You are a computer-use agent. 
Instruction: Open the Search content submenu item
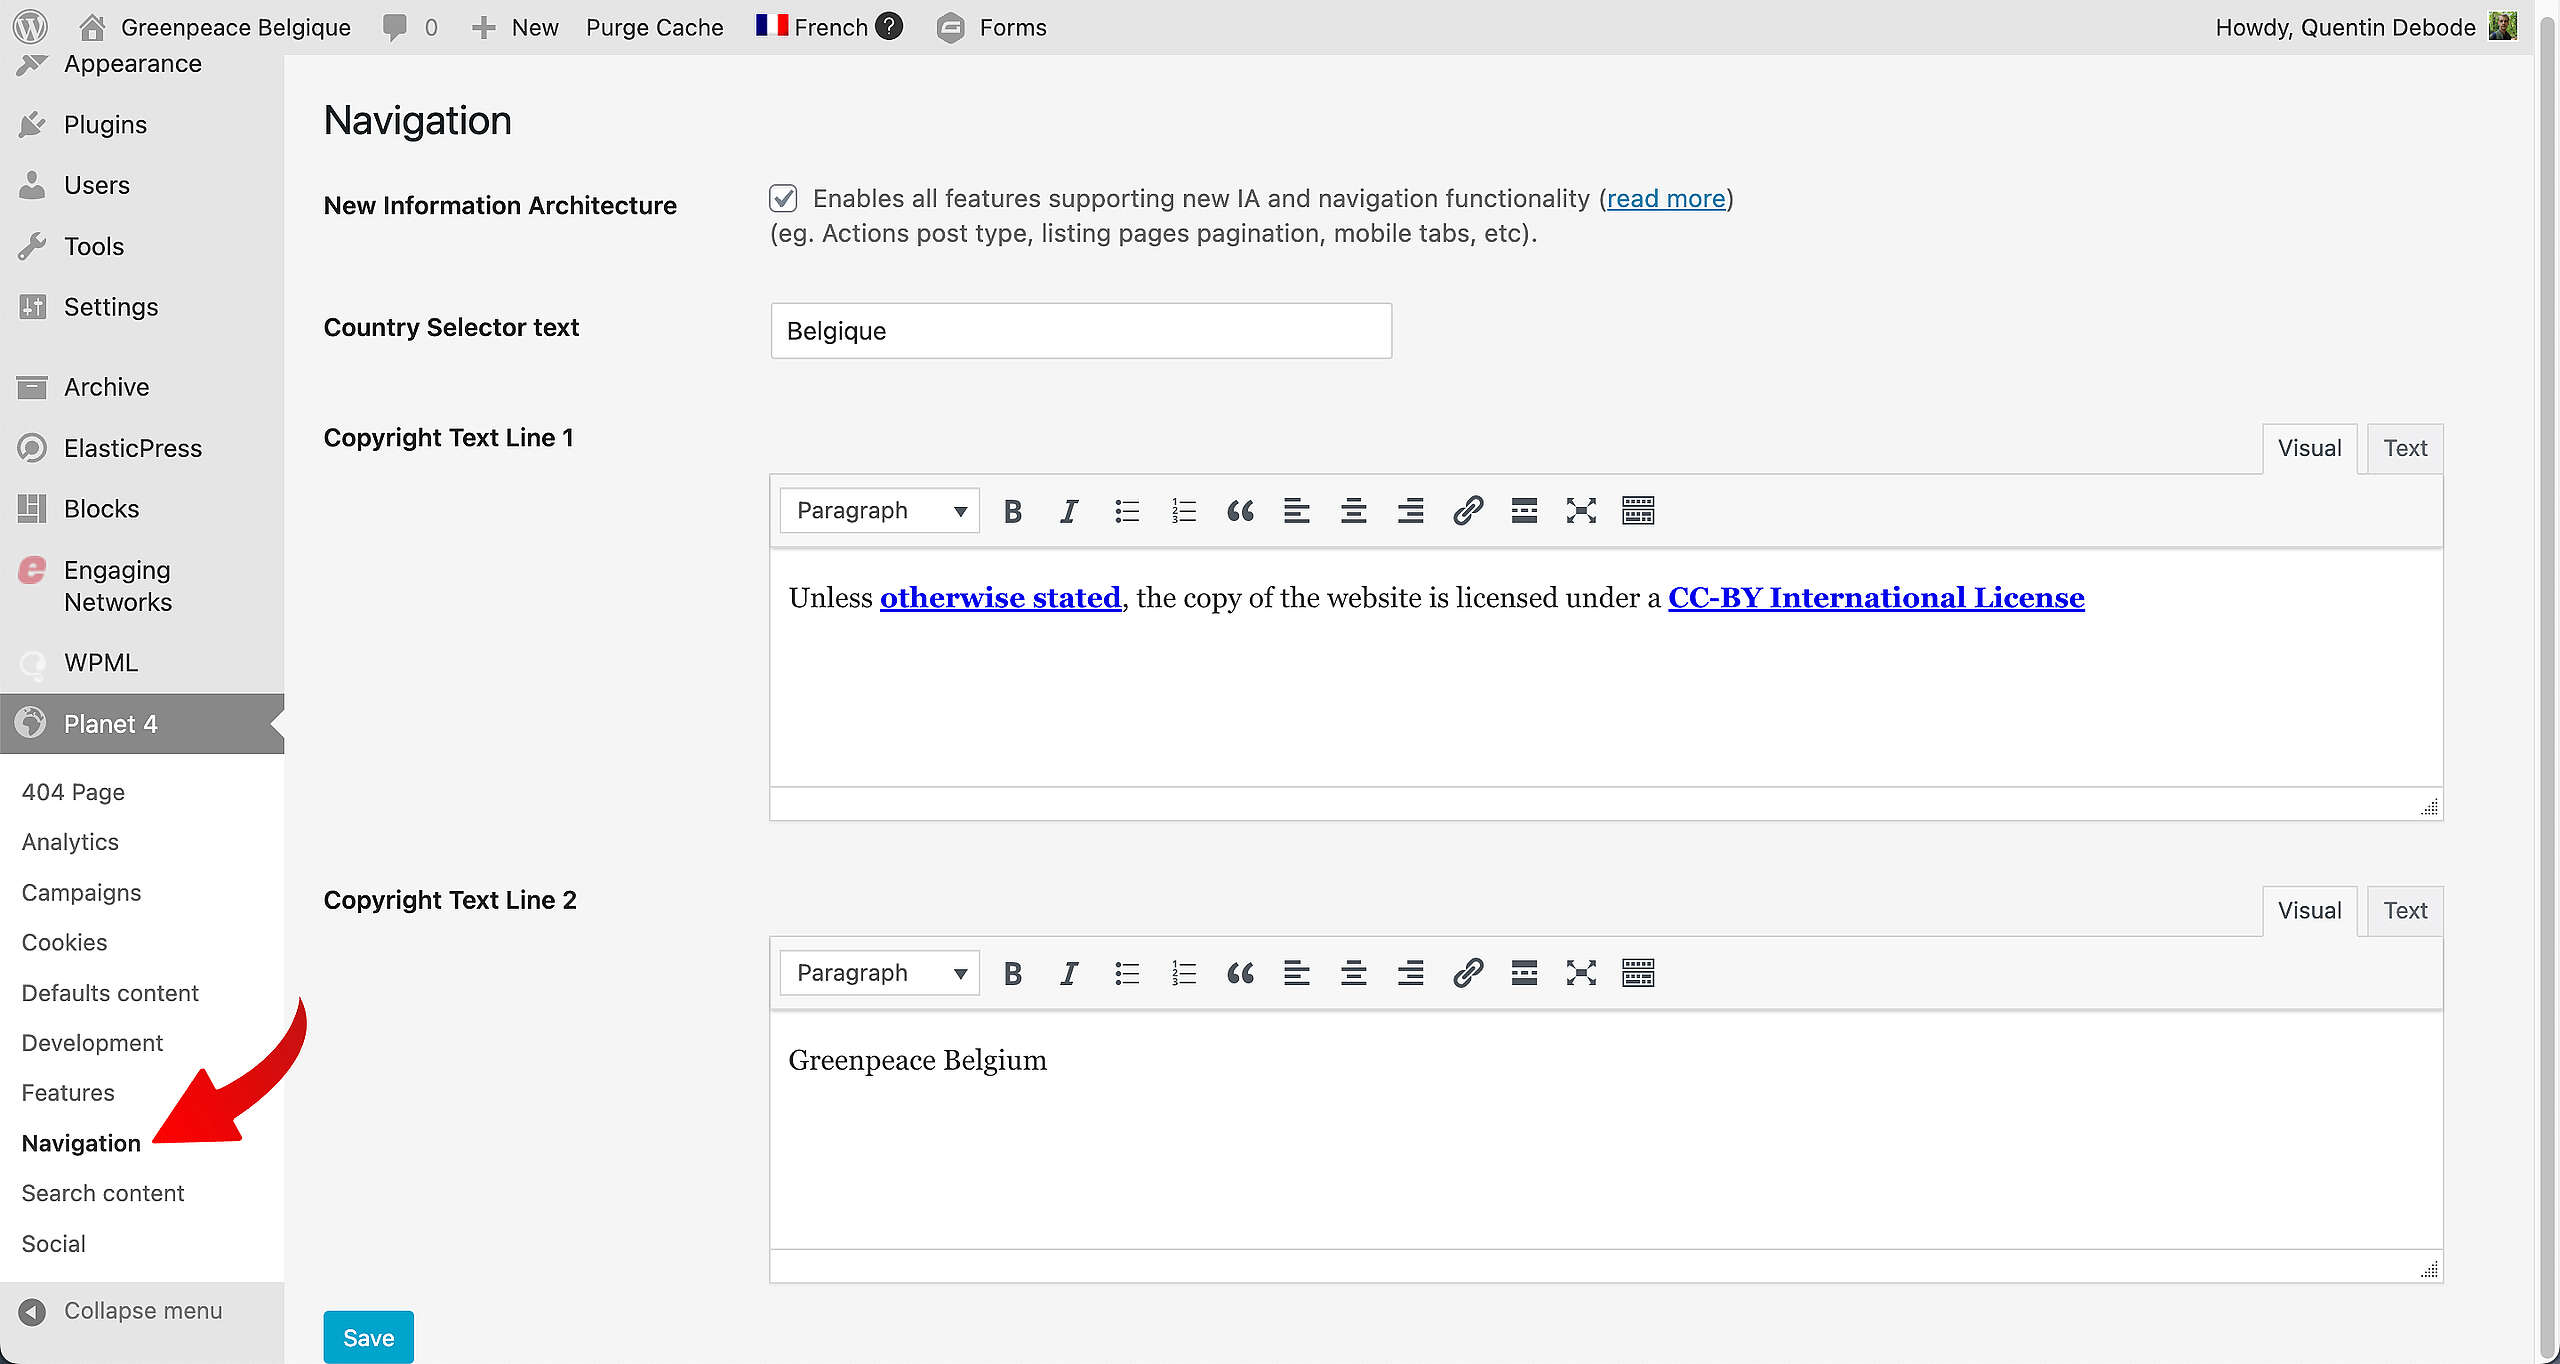103,1193
